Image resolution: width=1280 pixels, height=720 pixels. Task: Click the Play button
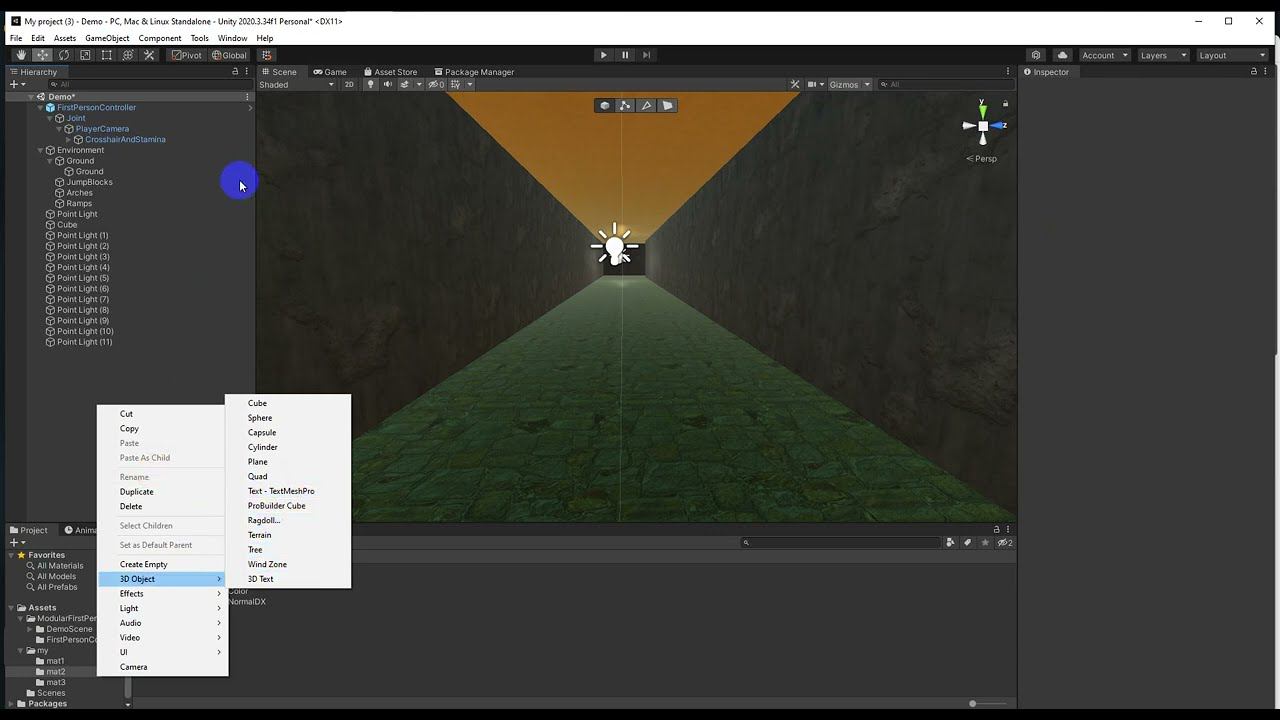[x=603, y=55]
